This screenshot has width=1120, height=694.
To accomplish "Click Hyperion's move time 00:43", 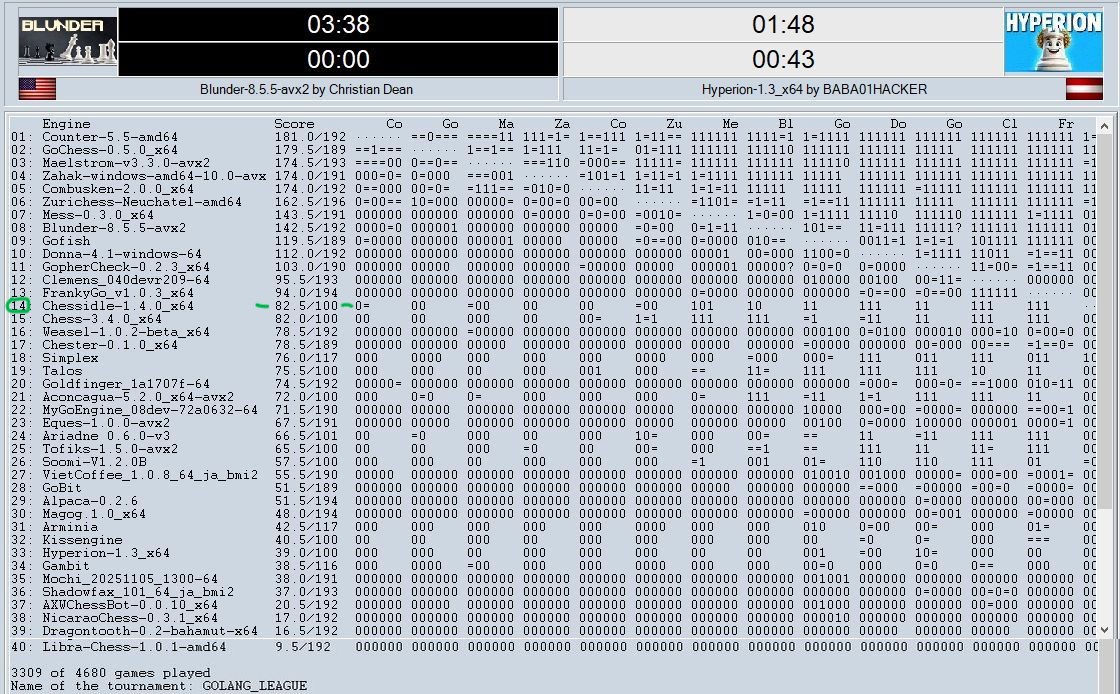I will pyautogui.click(x=783, y=59).
